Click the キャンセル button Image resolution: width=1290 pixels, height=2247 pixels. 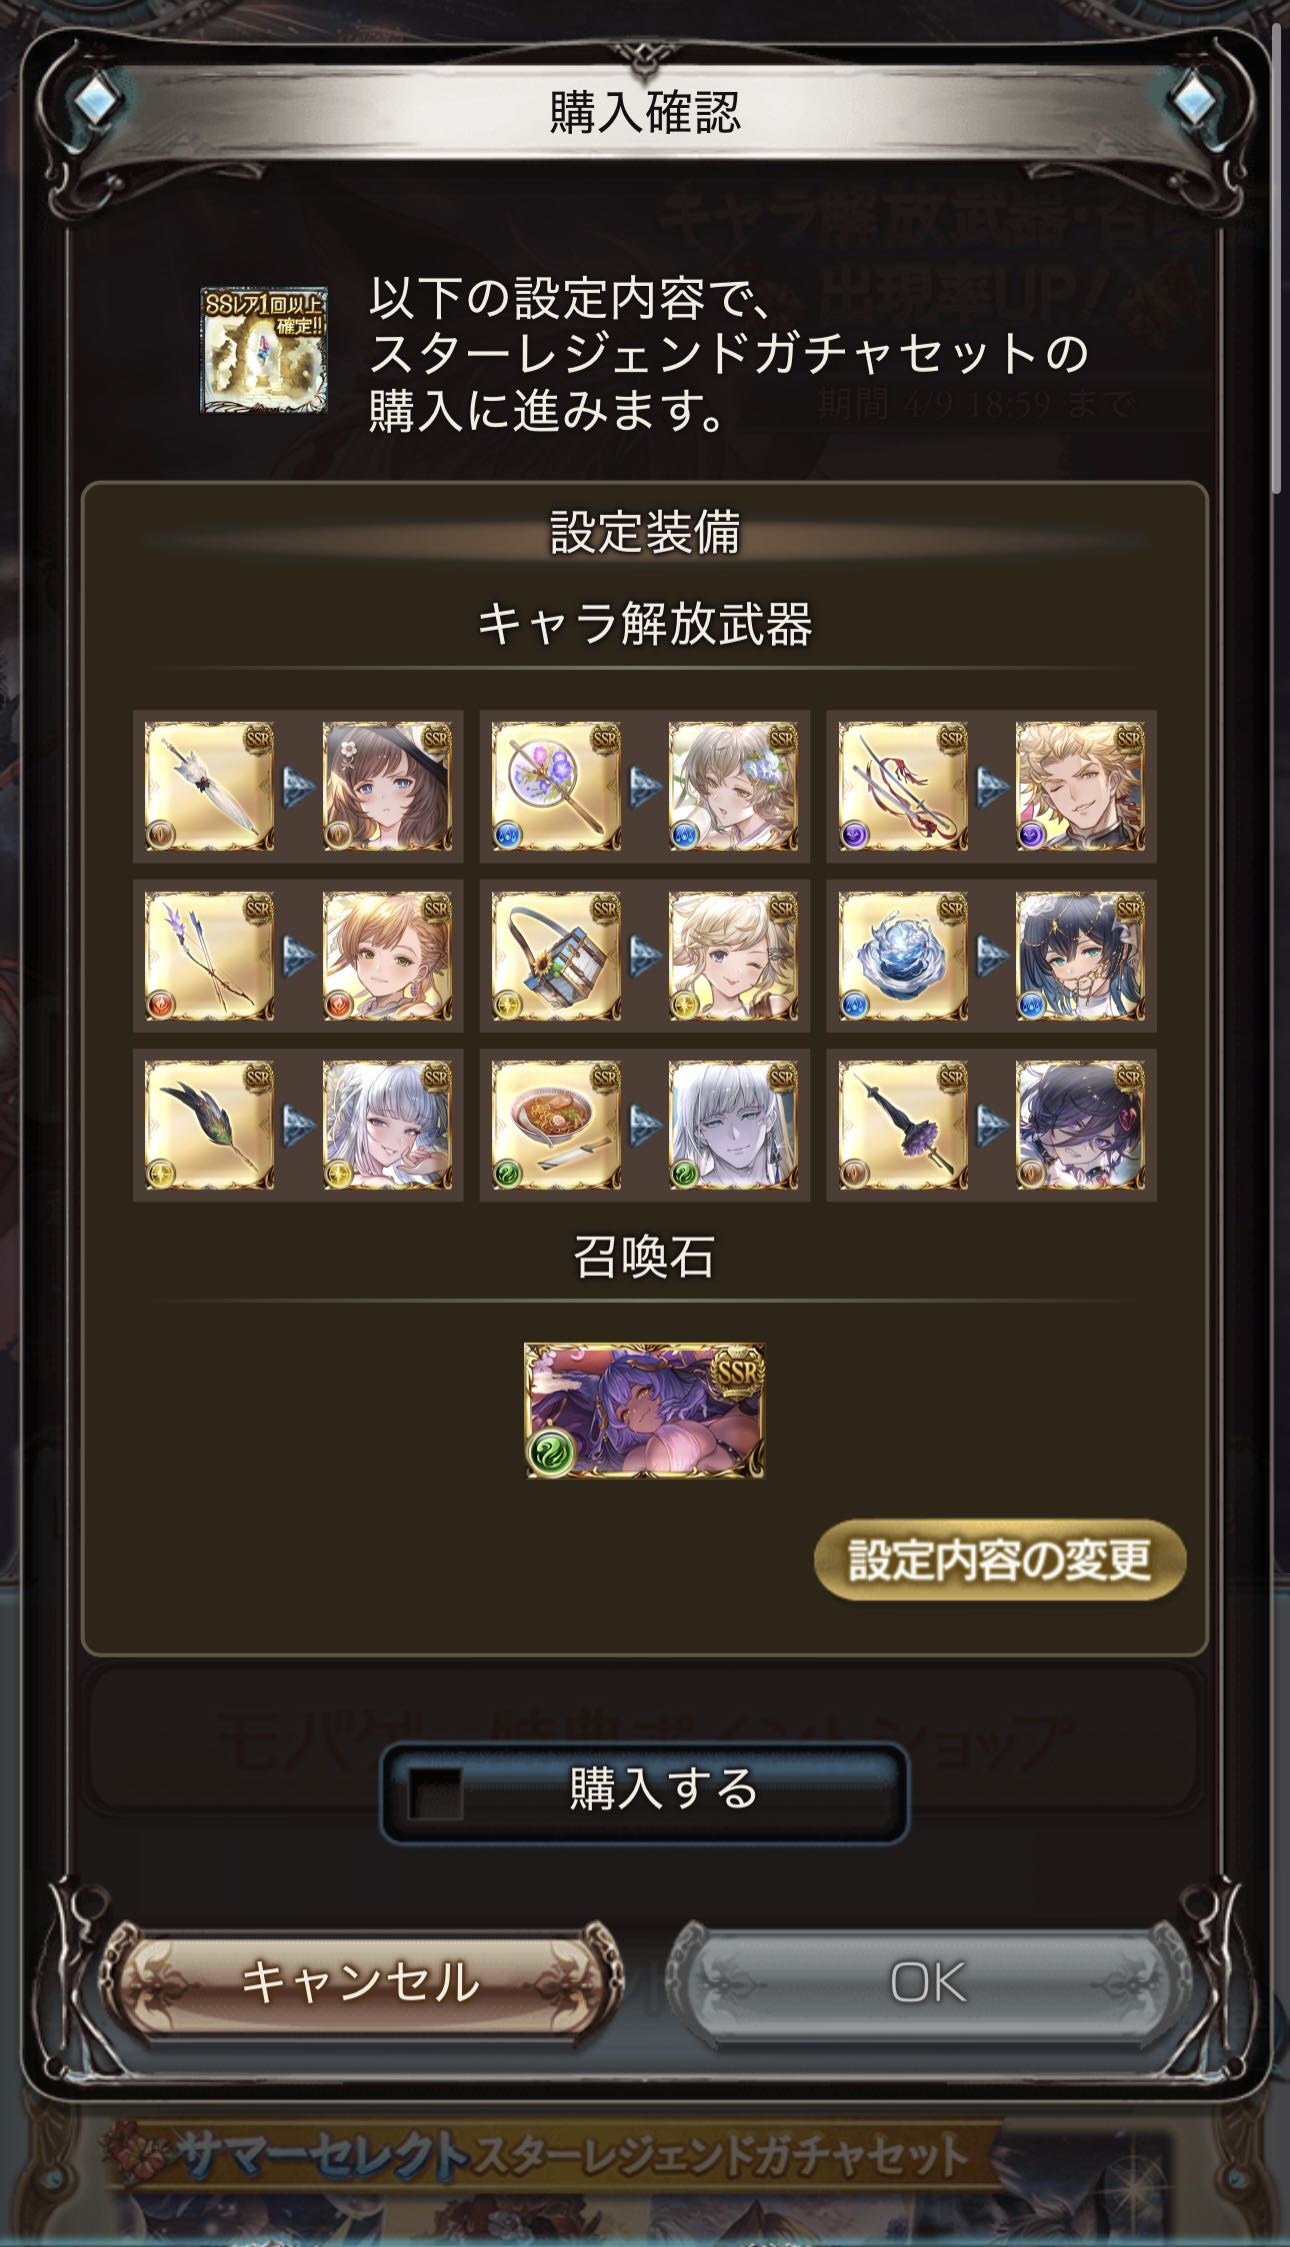(x=360, y=1982)
